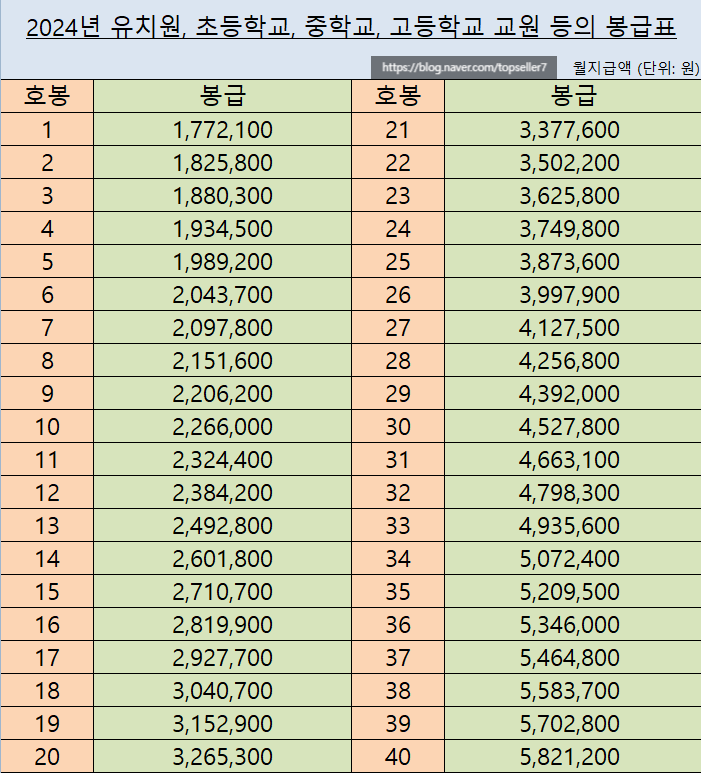Image resolution: width=701 pixels, height=773 pixels.
Task: Select the right 호봉 header cell
Action: tap(398, 96)
